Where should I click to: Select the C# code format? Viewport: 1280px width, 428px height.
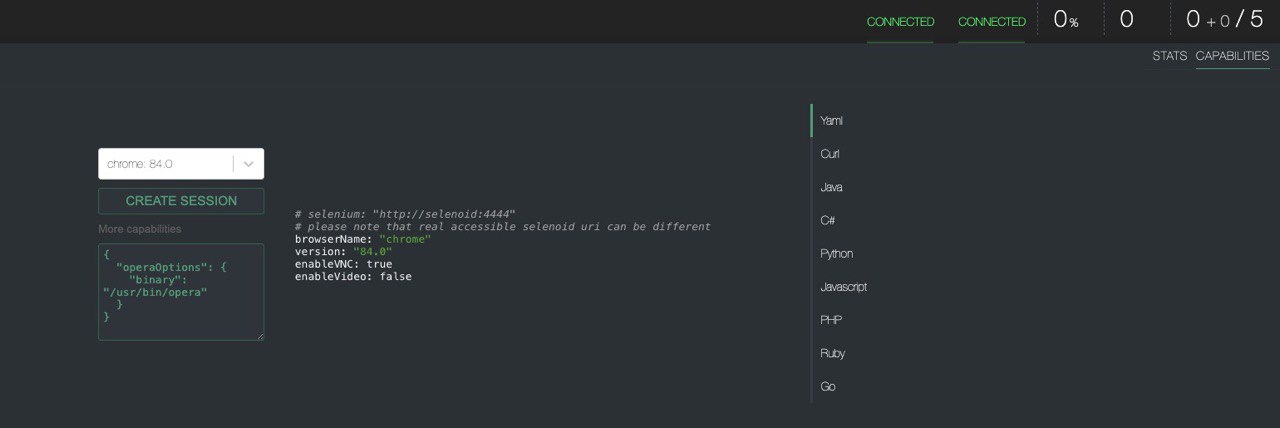tap(828, 220)
